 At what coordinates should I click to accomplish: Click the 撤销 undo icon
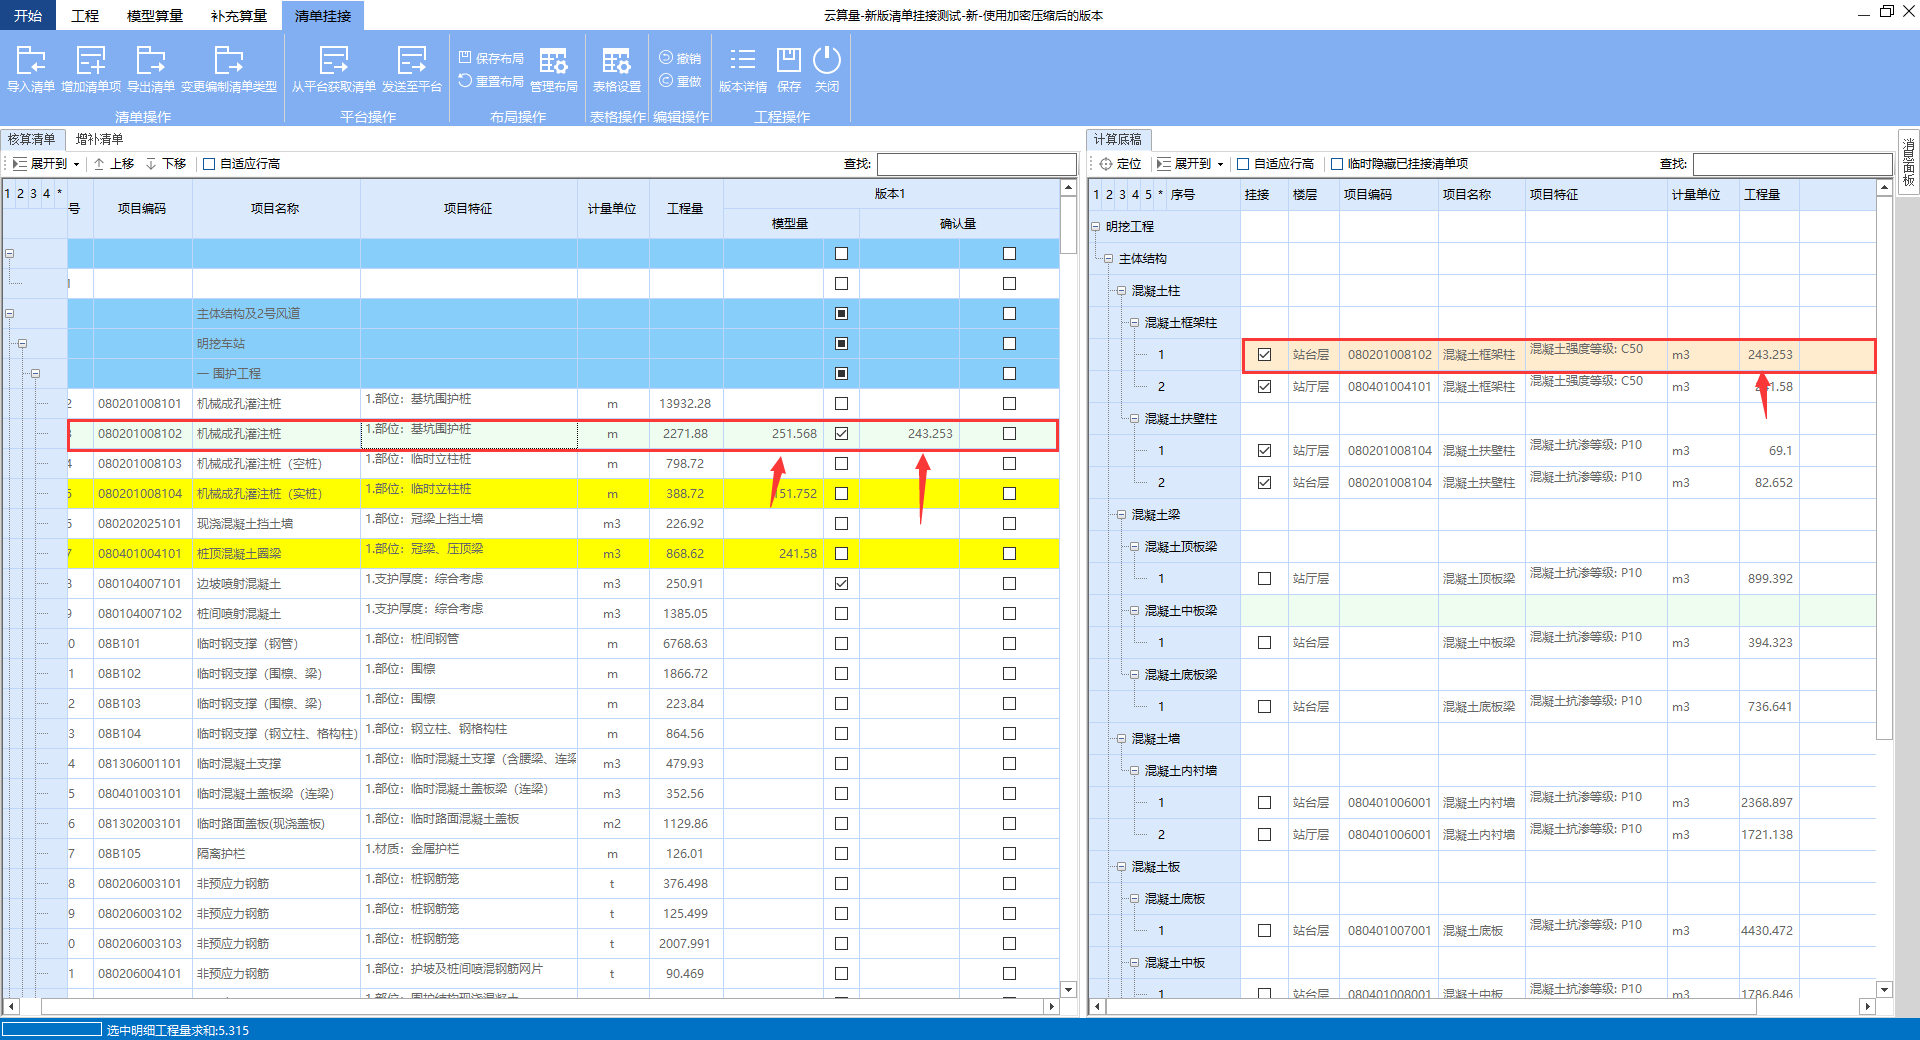coord(666,57)
